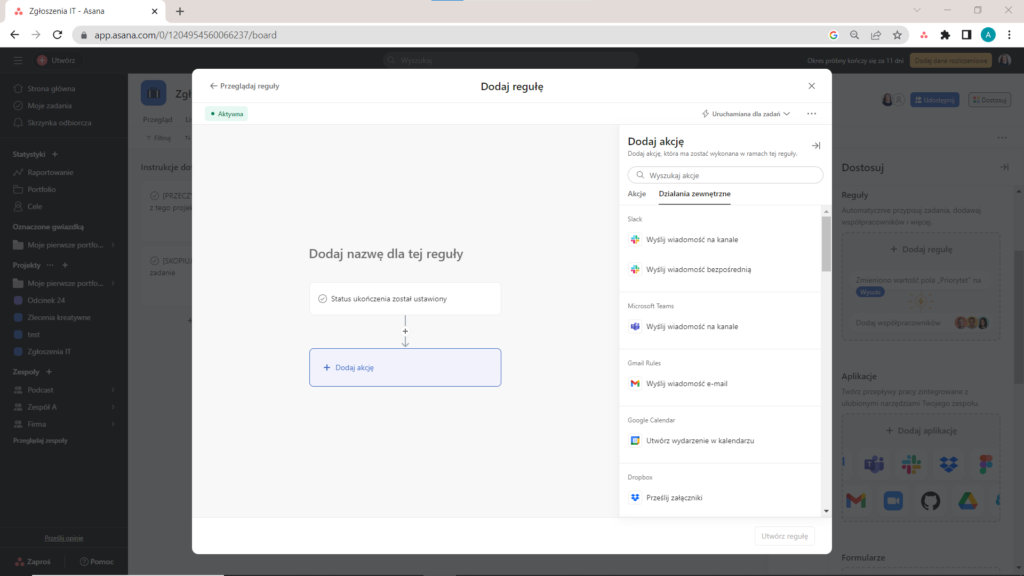Focus the Wyszukaj akcje search field
The height and width of the screenshot is (576, 1024).
[x=725, y=175]
